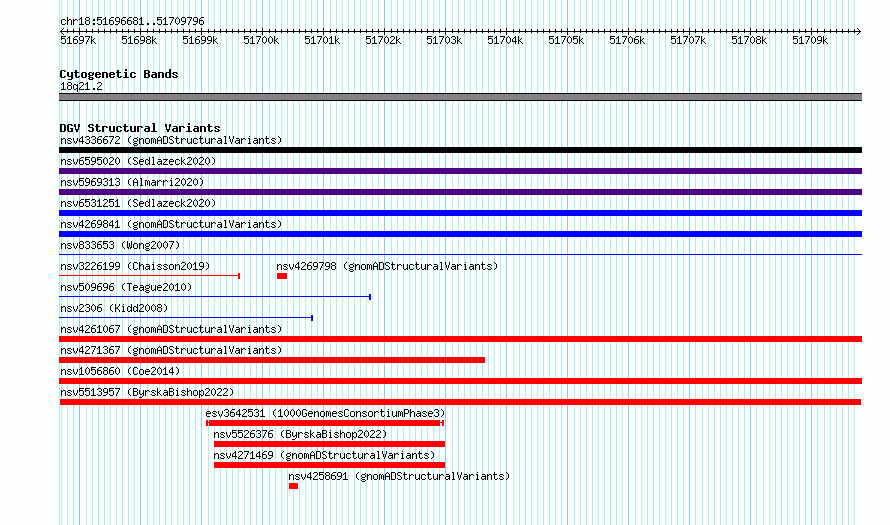The image size is (890, 525).
Task: Click the red nsv4271367 variant bar
Action: pos(272,360)
